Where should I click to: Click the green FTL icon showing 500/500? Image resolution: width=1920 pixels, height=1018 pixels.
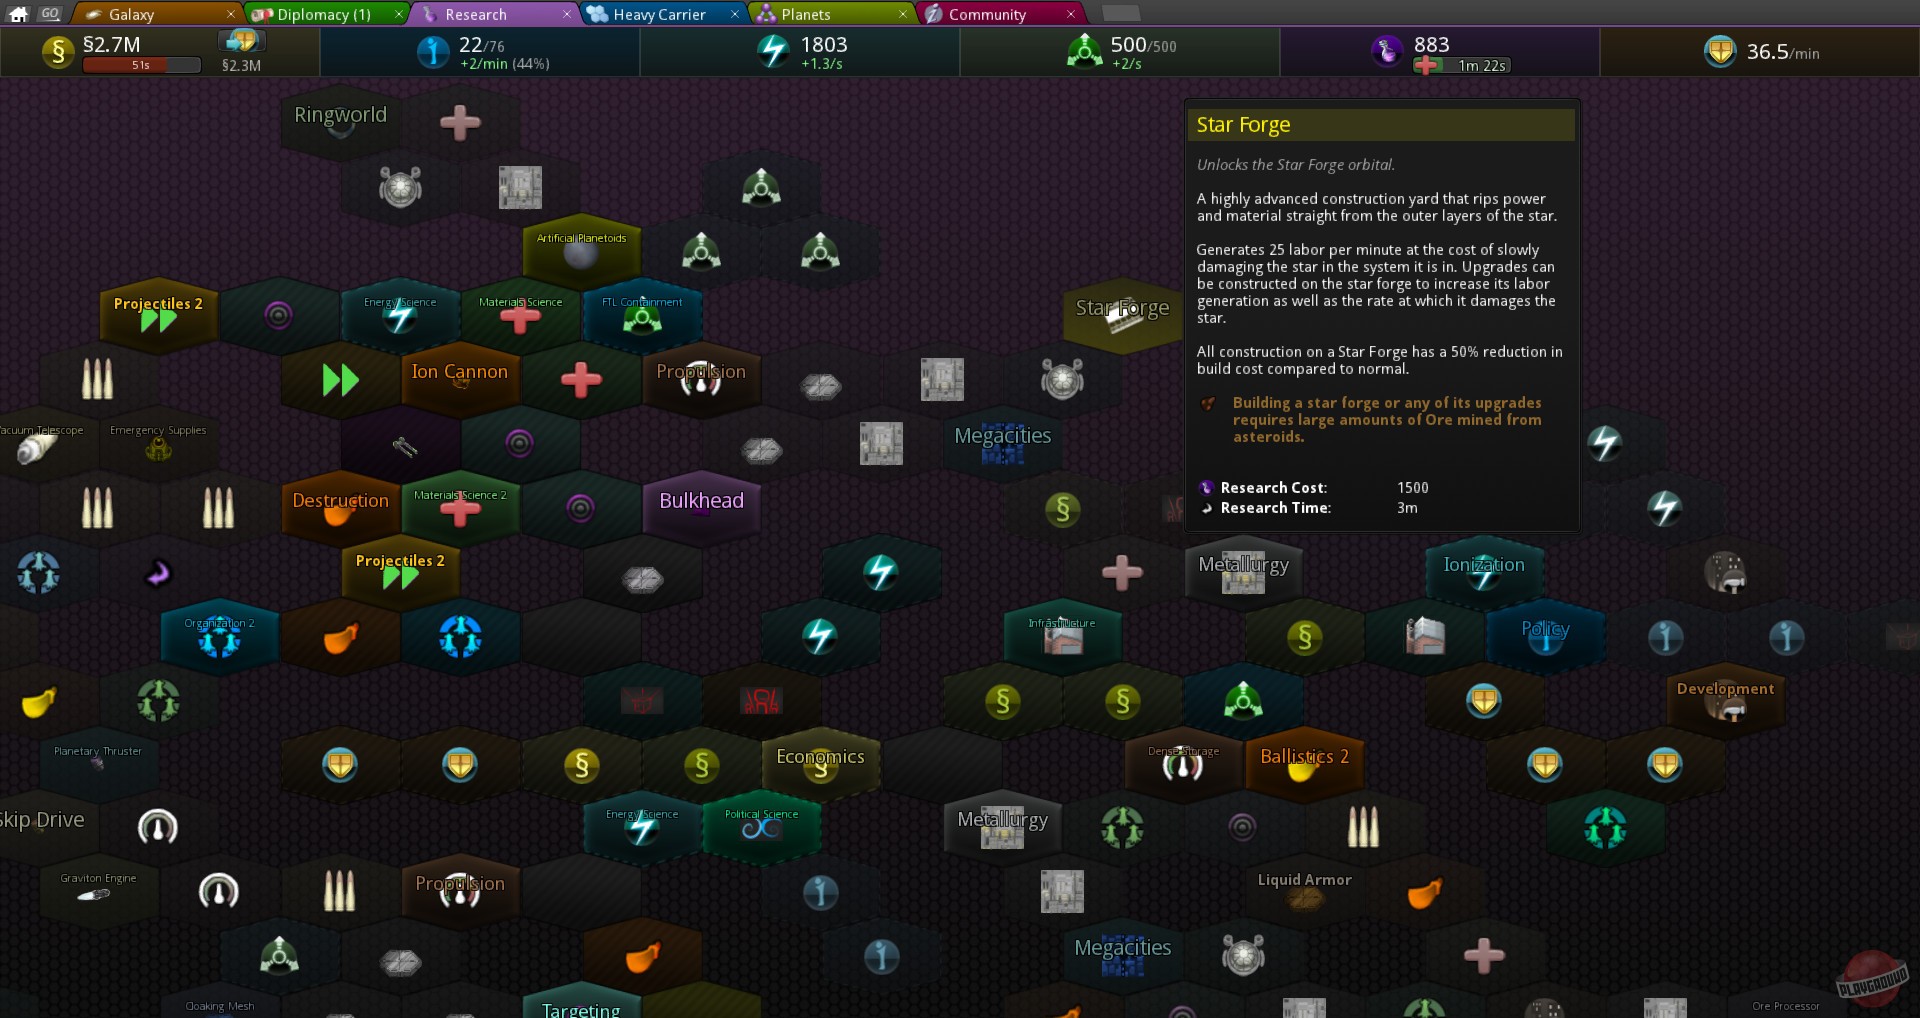click(x=1084, y=52)
